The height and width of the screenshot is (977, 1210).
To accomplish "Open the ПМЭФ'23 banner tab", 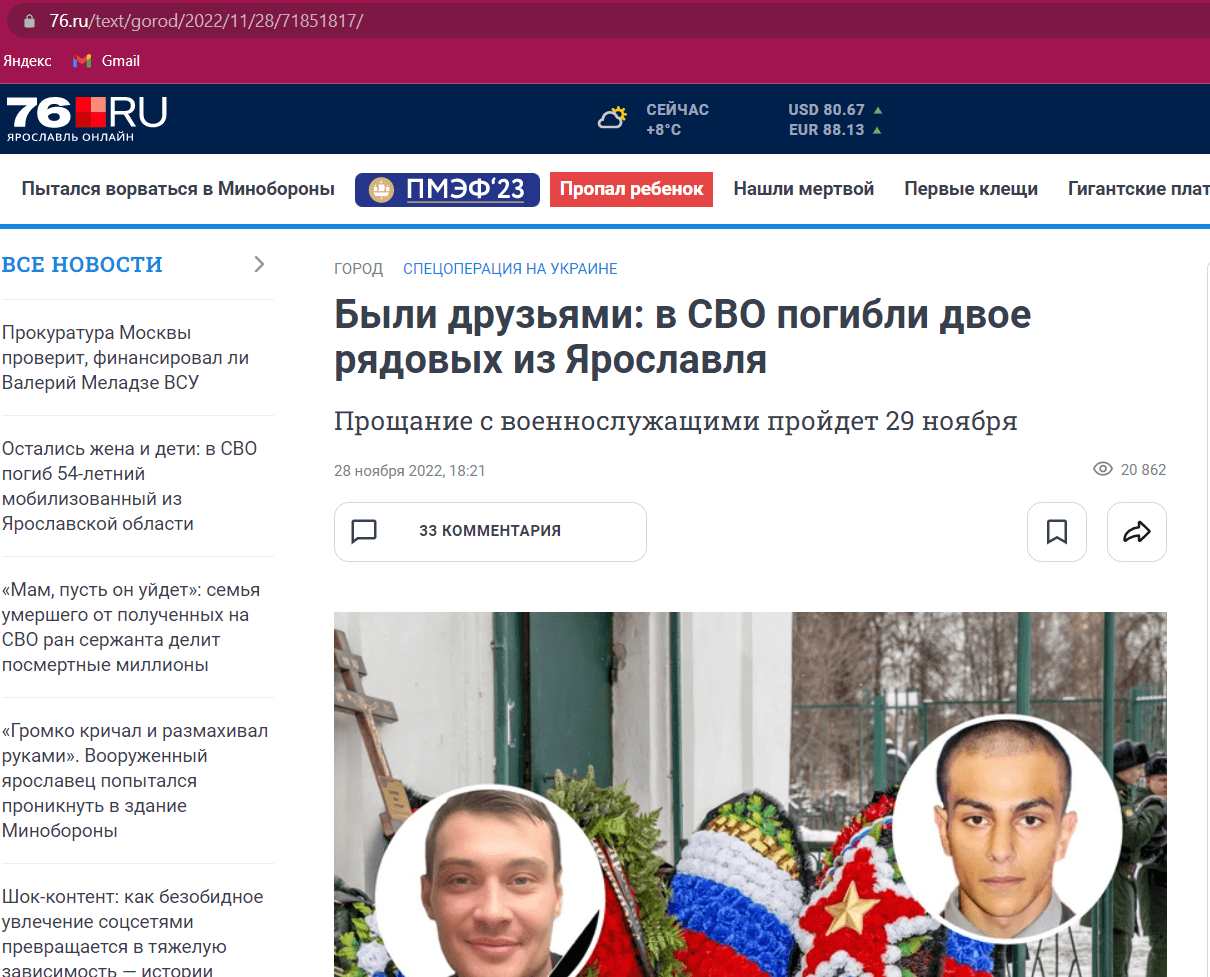I will click(447, 190).
